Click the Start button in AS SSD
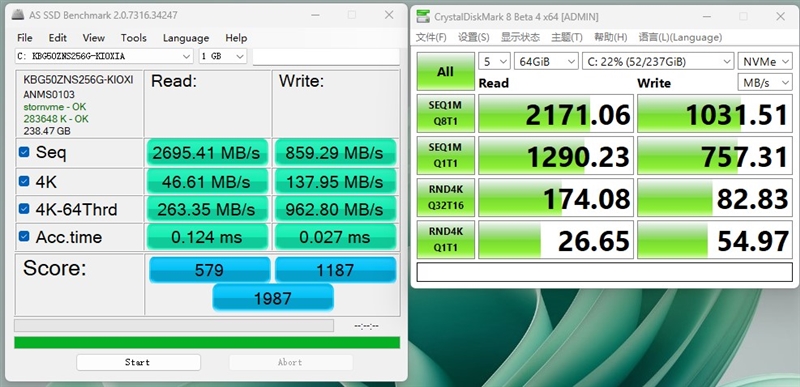This screenshot has width=800, height=387. pos(138,362)
